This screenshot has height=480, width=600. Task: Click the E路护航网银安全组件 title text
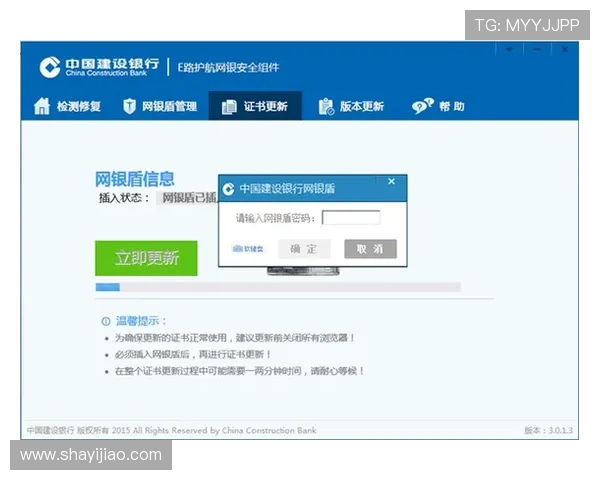[x=228, y=68]
